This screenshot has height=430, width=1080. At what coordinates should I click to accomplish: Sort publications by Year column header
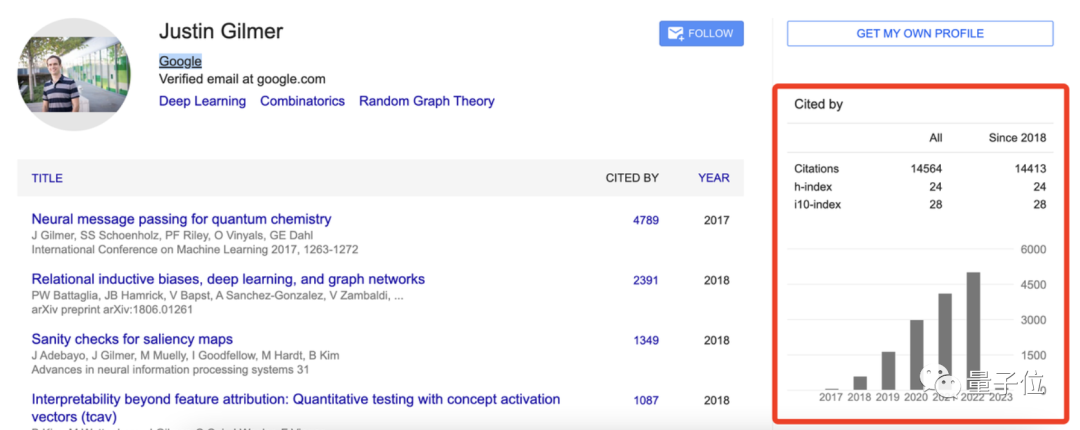(x=713, y=178)
